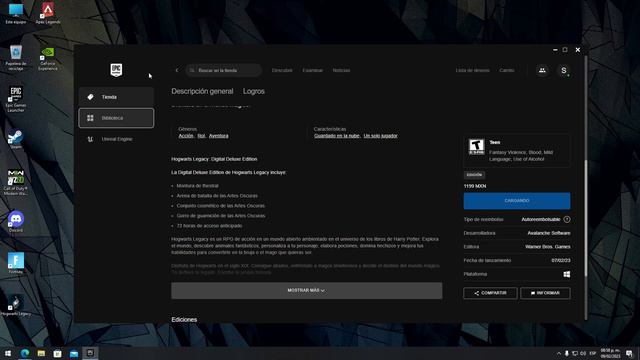Open Lista de deseos wishlist link

(473, 70)
